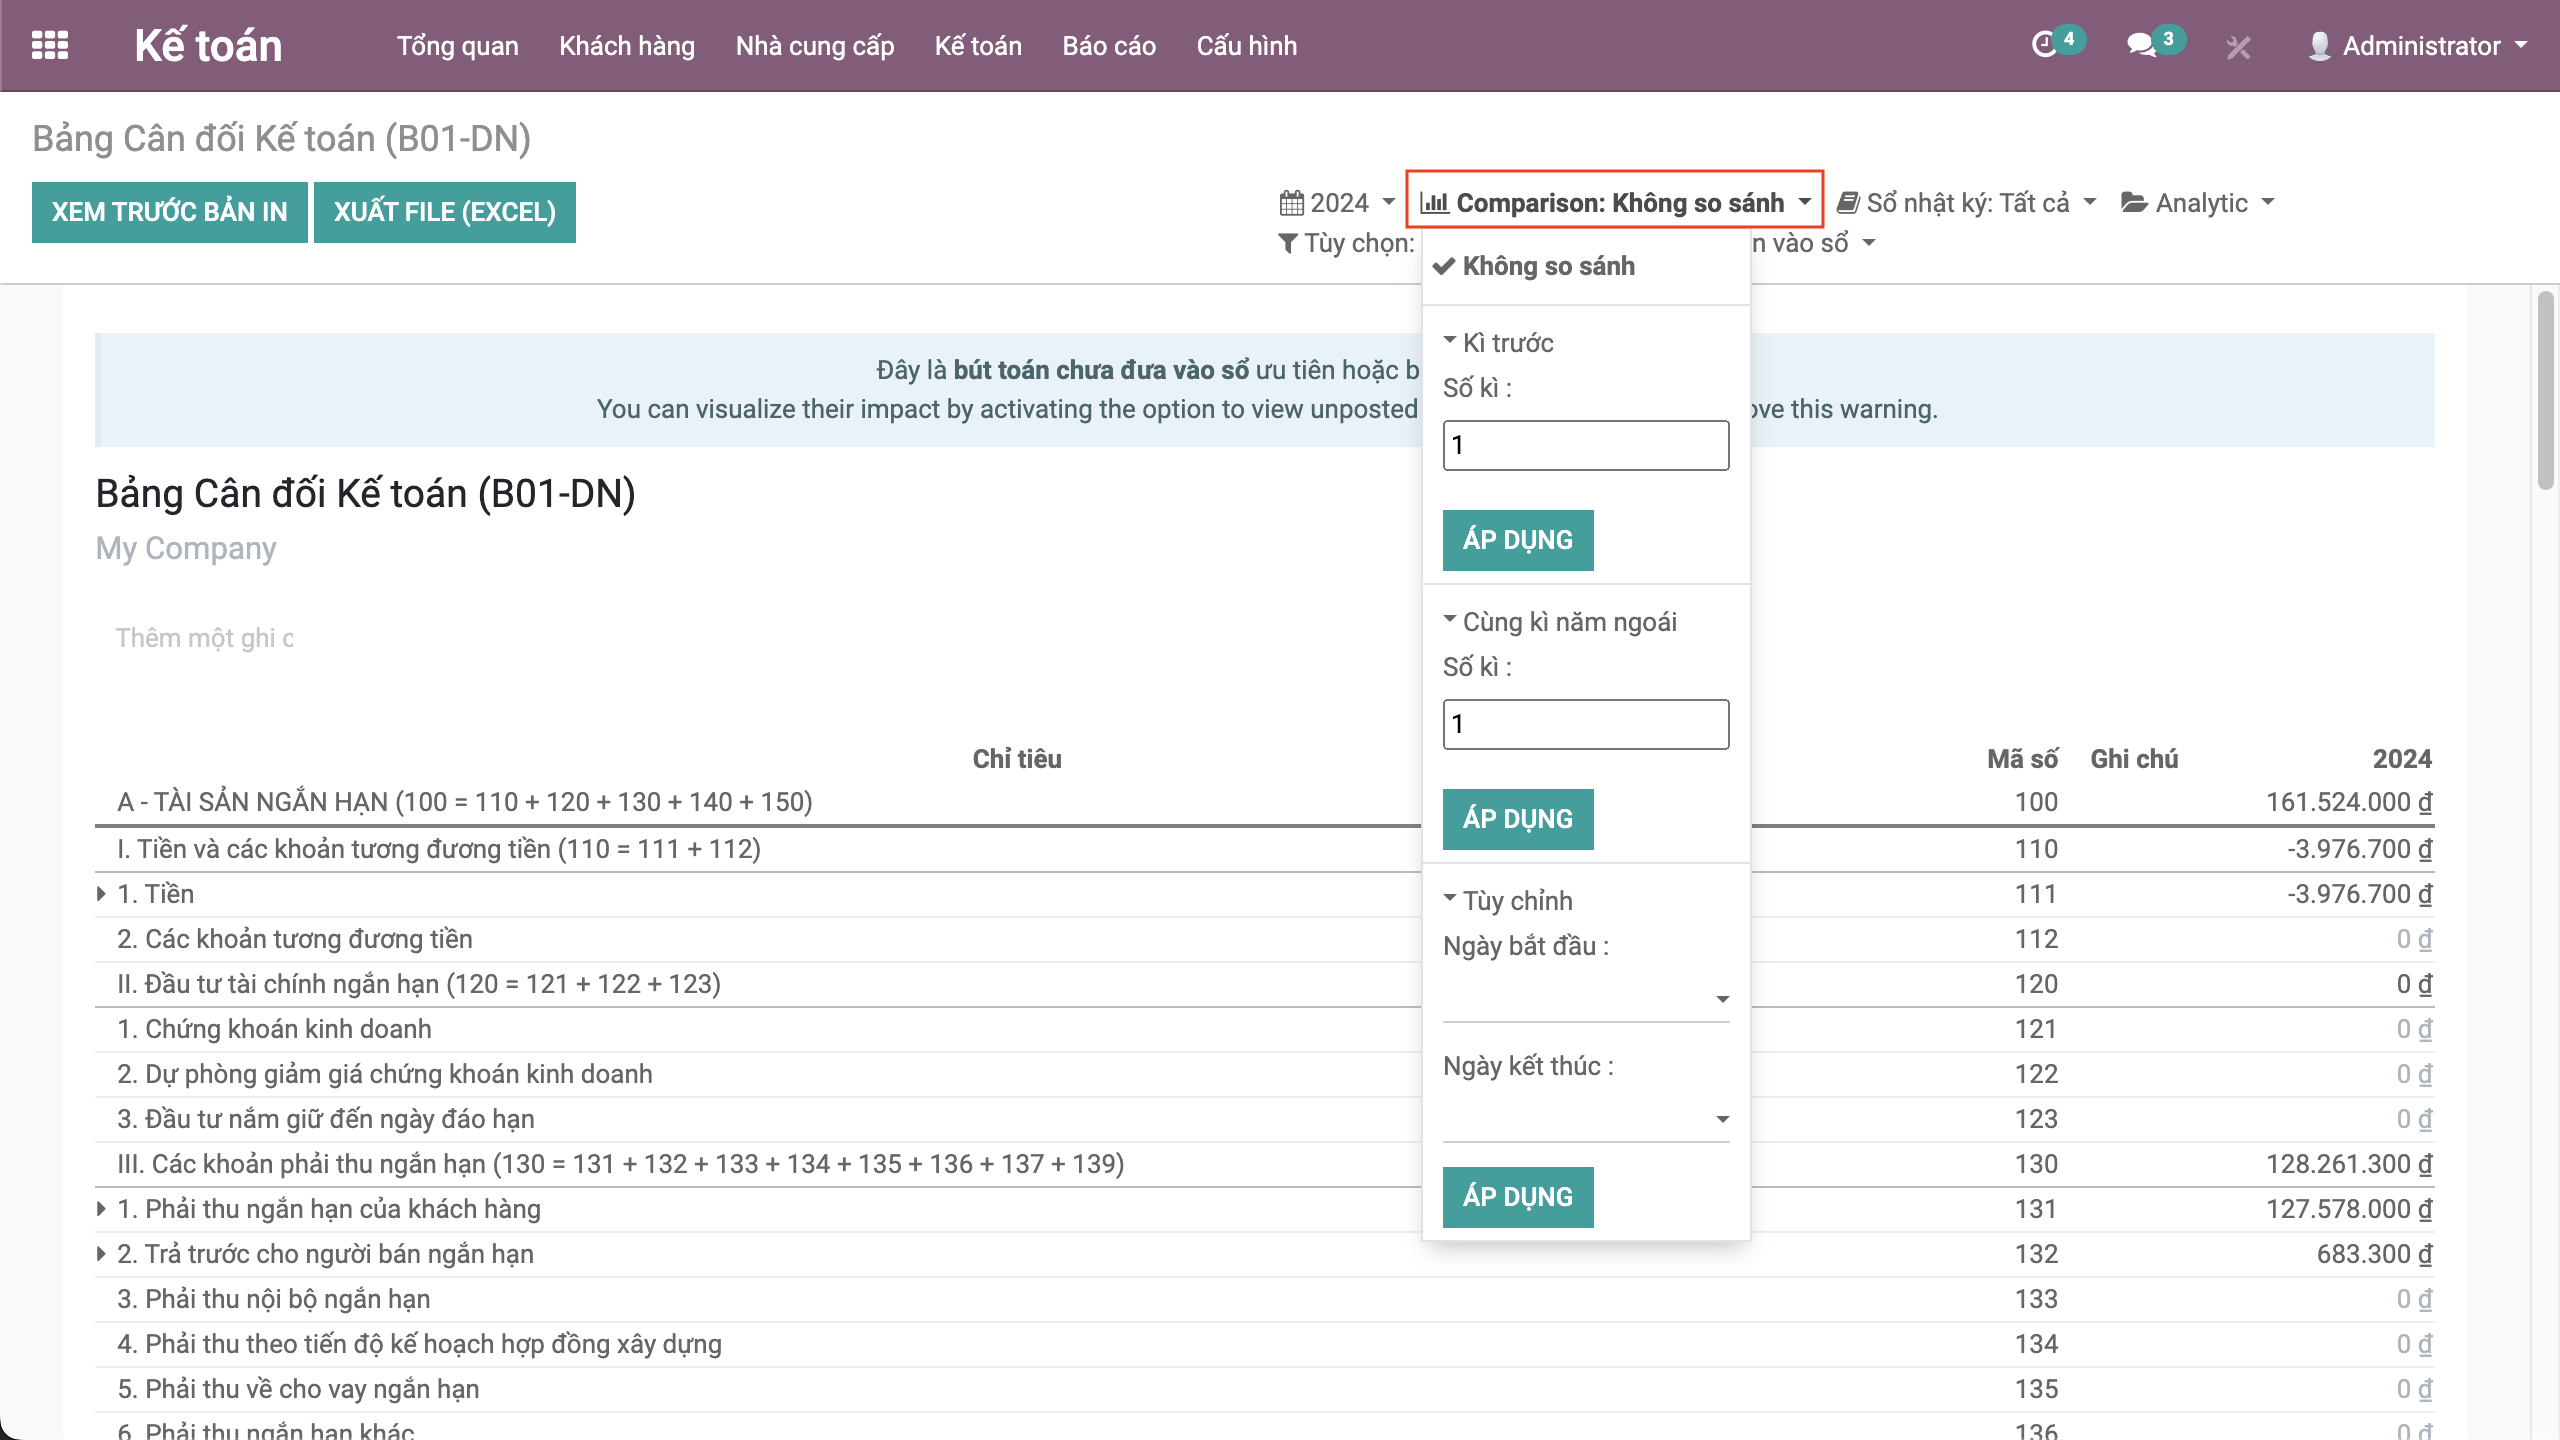Viewport: 2560px width, 1440px height.
Task: Open the Báo cáo menu
Action: [x=1108, y=46]
